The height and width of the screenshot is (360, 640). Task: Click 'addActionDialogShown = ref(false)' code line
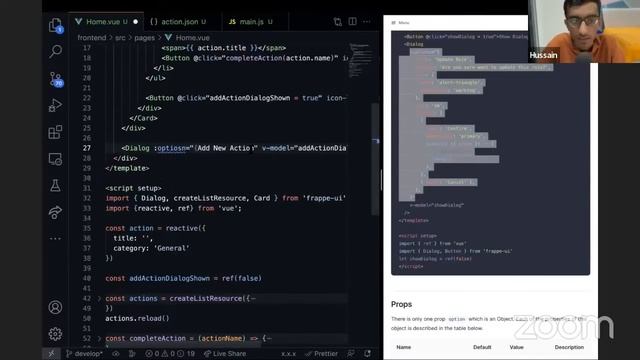tap(183, 278)
